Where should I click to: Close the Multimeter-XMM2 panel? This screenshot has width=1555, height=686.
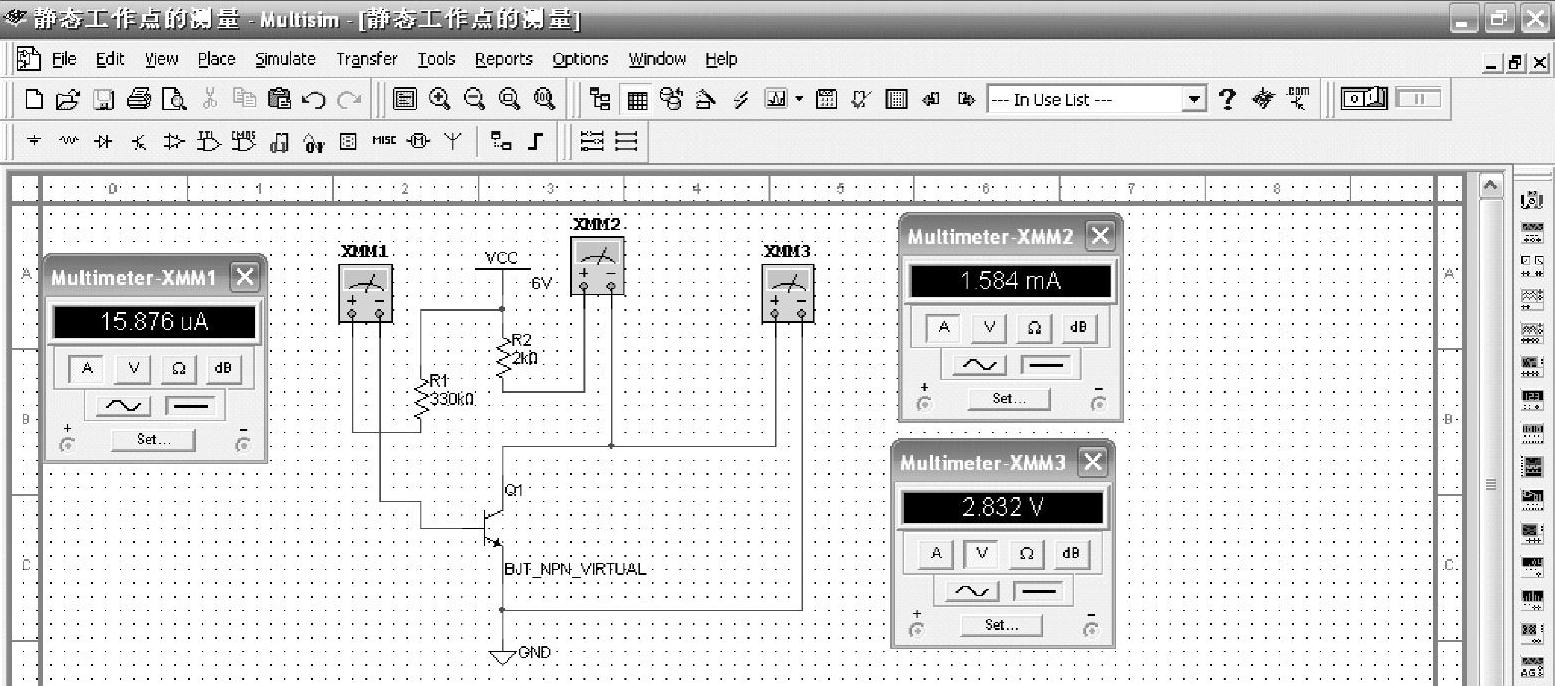click(1100, 237)
